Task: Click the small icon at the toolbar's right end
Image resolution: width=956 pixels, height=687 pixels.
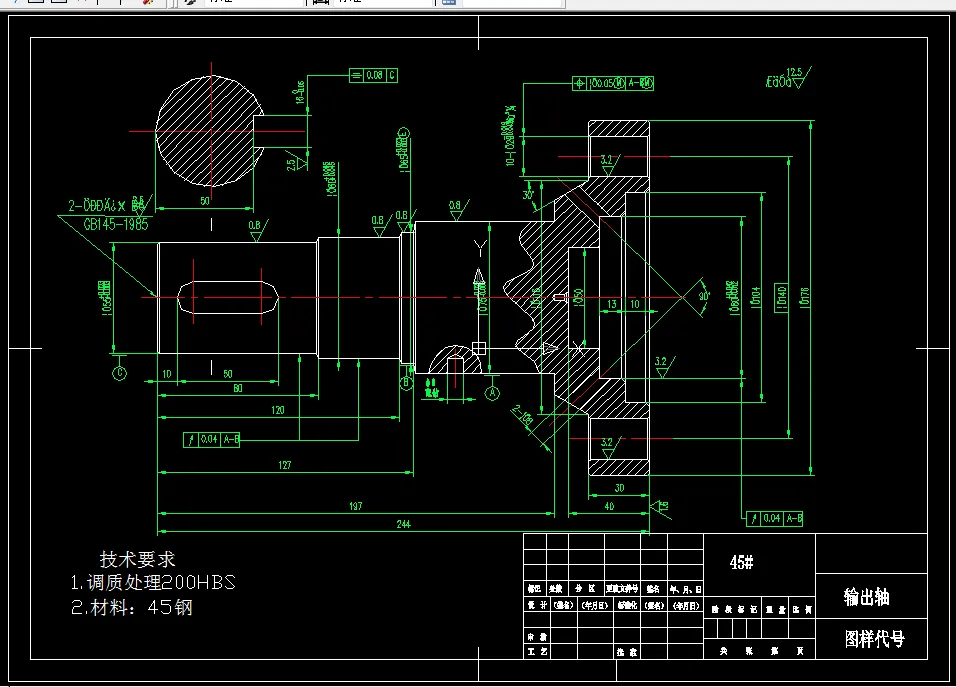Action: [x=449, y=3]
